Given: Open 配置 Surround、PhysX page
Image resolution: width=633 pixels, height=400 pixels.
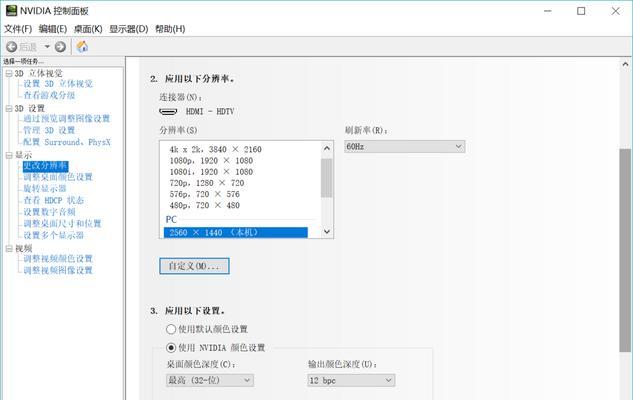Looking at the screenshot, I should tap(67, 142).
